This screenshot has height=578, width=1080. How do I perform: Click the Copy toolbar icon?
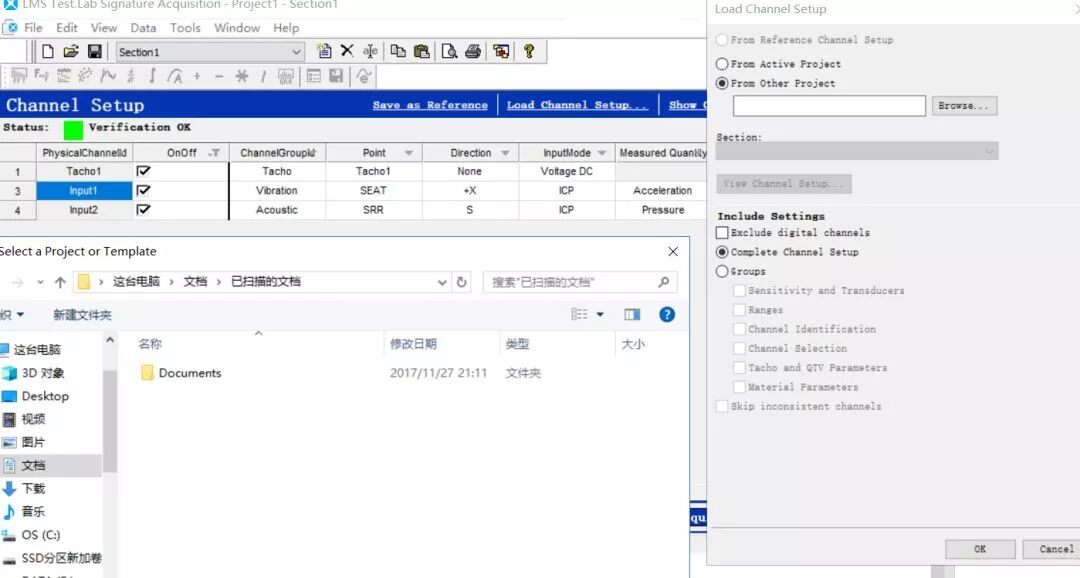(x=398, y=51)
